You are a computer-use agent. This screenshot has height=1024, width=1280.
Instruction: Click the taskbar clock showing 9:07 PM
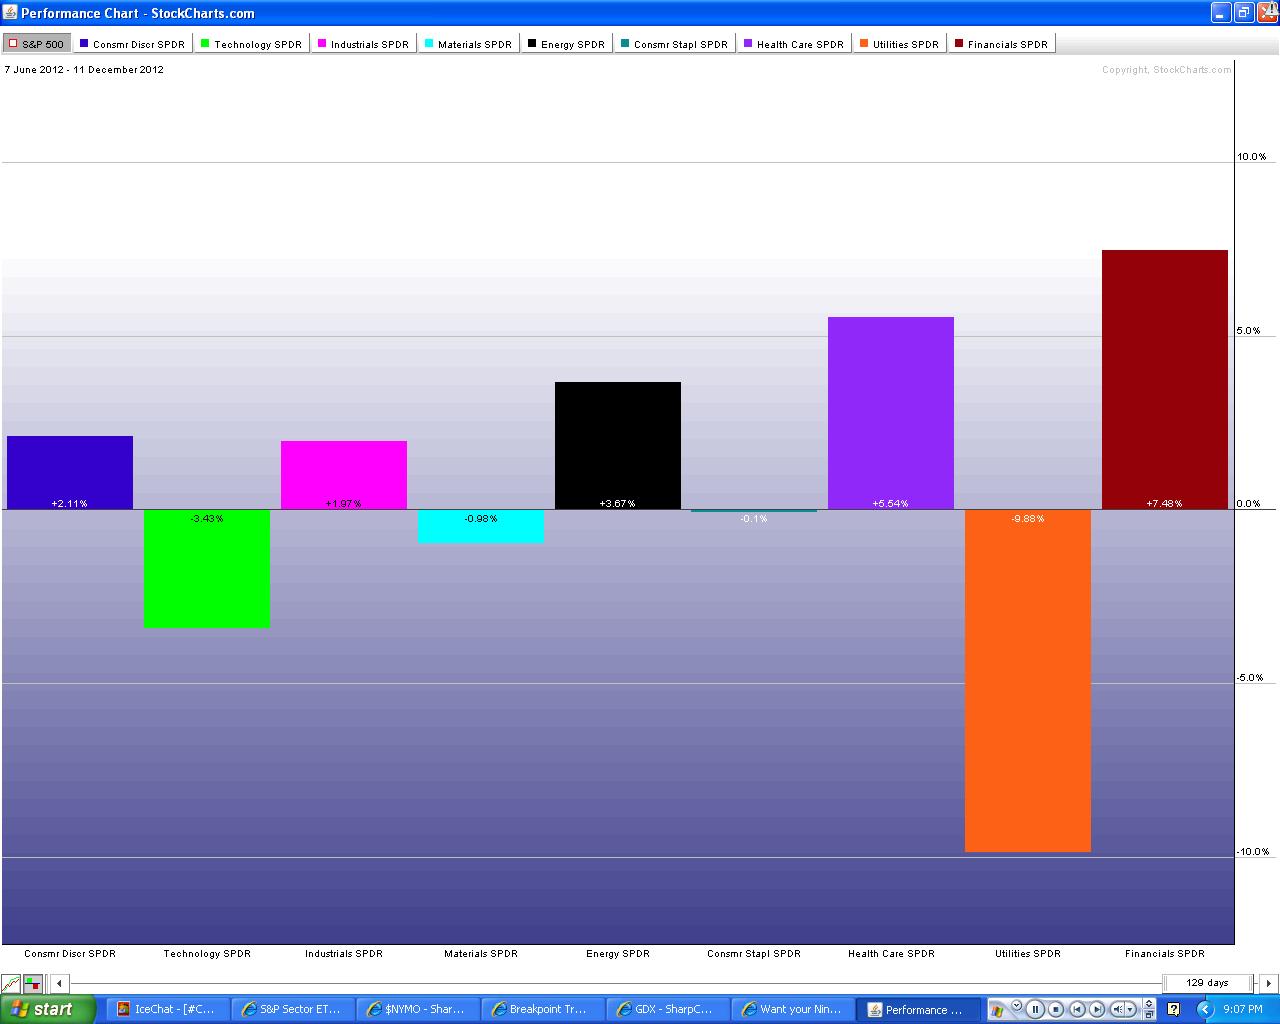[x=1243, y=1009]
